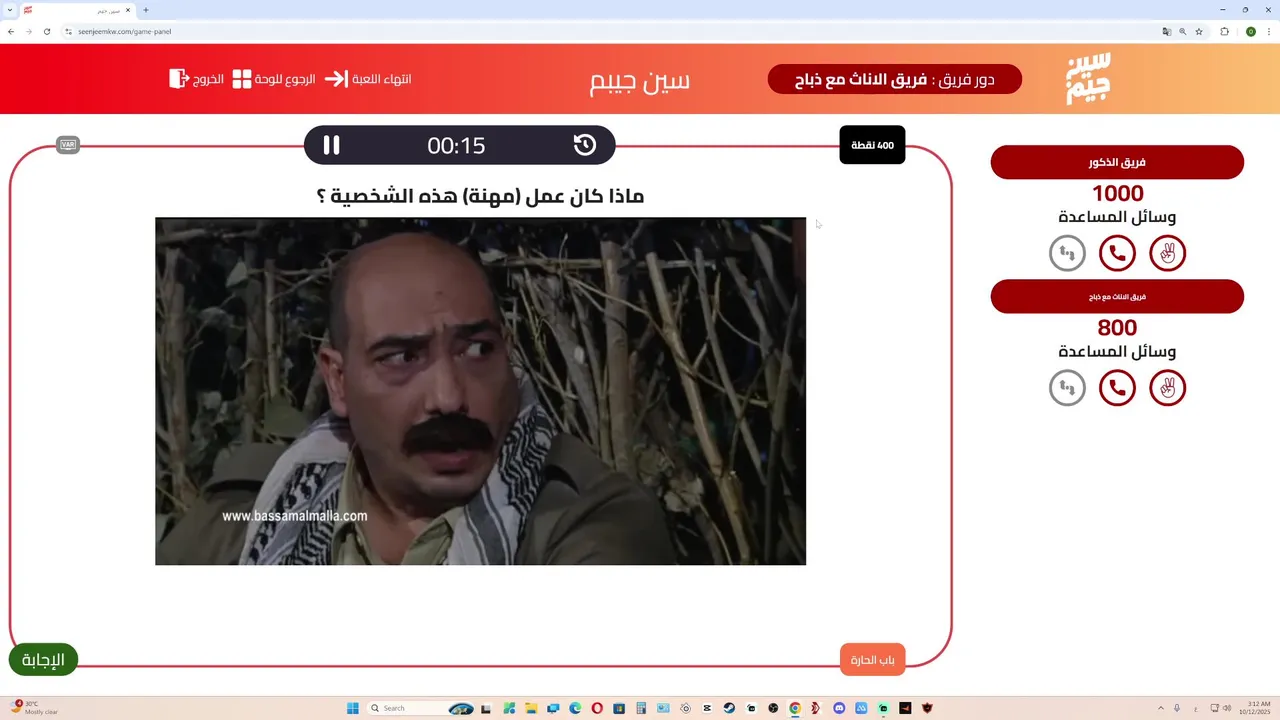The height and width of the screenshot is (720, 1280).
Task: Open the Chrome zoom indicator
Action: [1183, 31]
